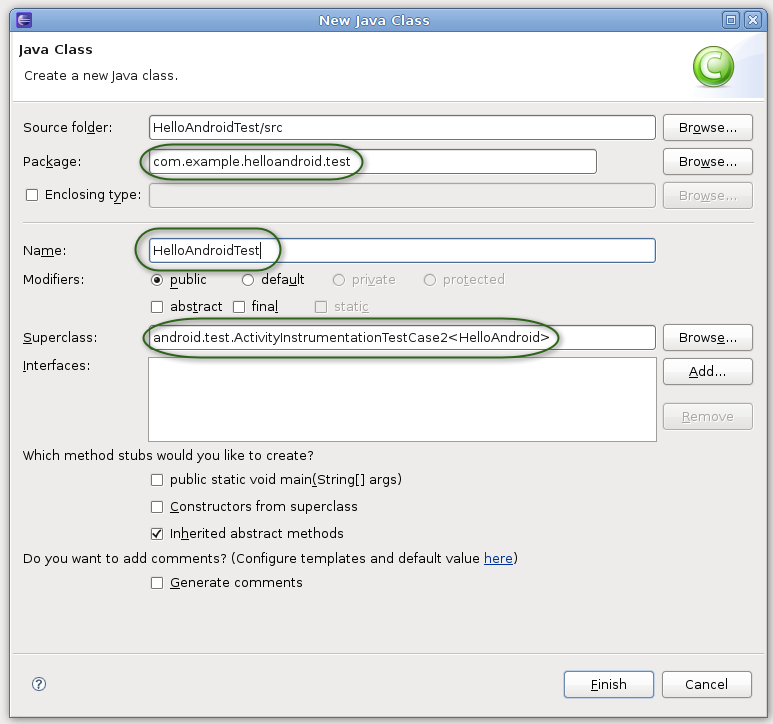Check the final modifier checkbox

239,307
